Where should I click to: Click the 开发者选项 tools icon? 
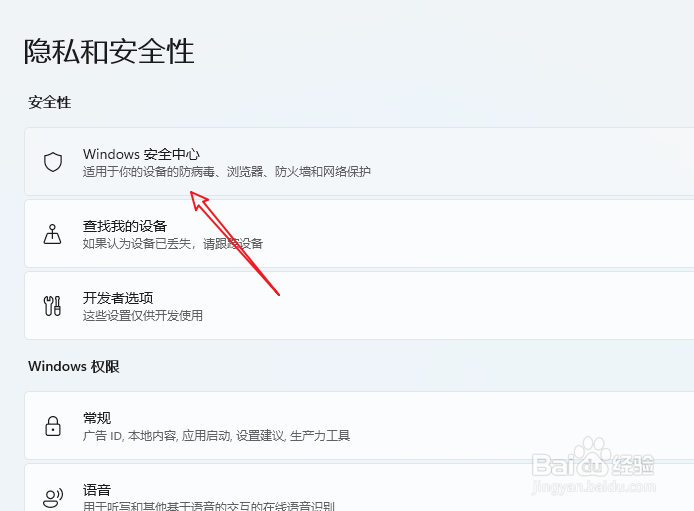[52, 306]
